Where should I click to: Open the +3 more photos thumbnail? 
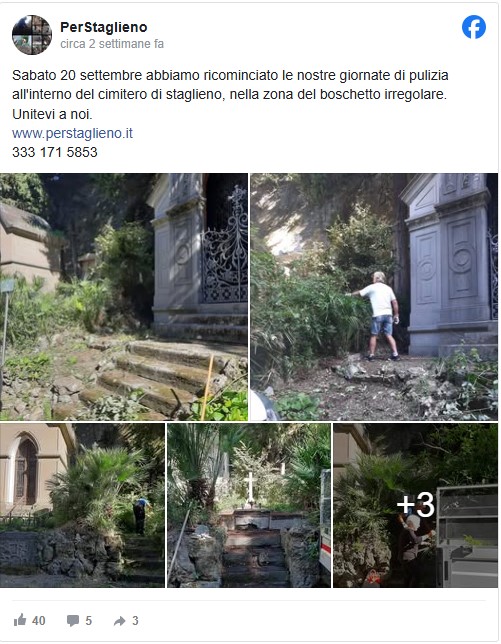coord(415,505)
